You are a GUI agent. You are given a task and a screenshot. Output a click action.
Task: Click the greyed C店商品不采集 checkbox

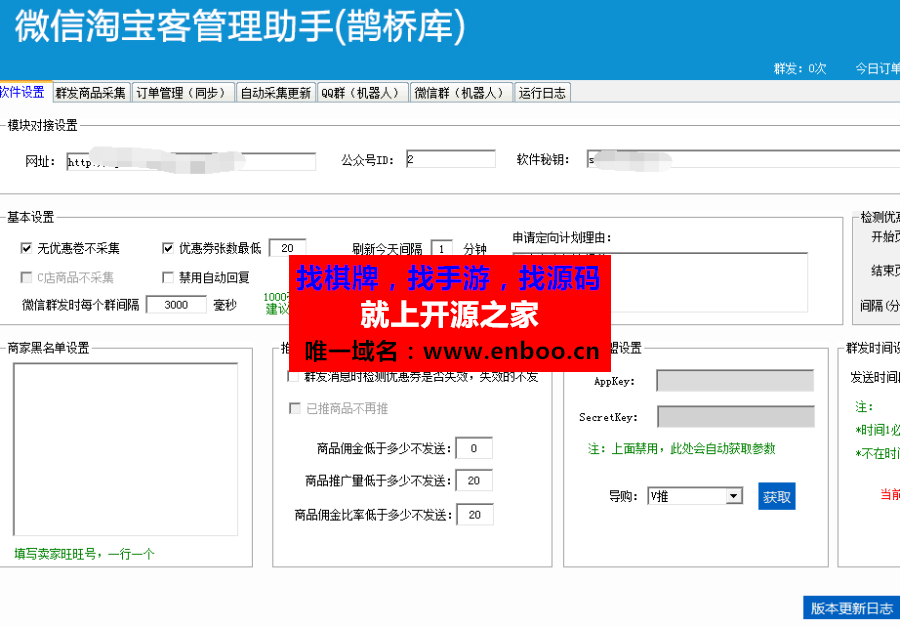click(x=26, y=278)
